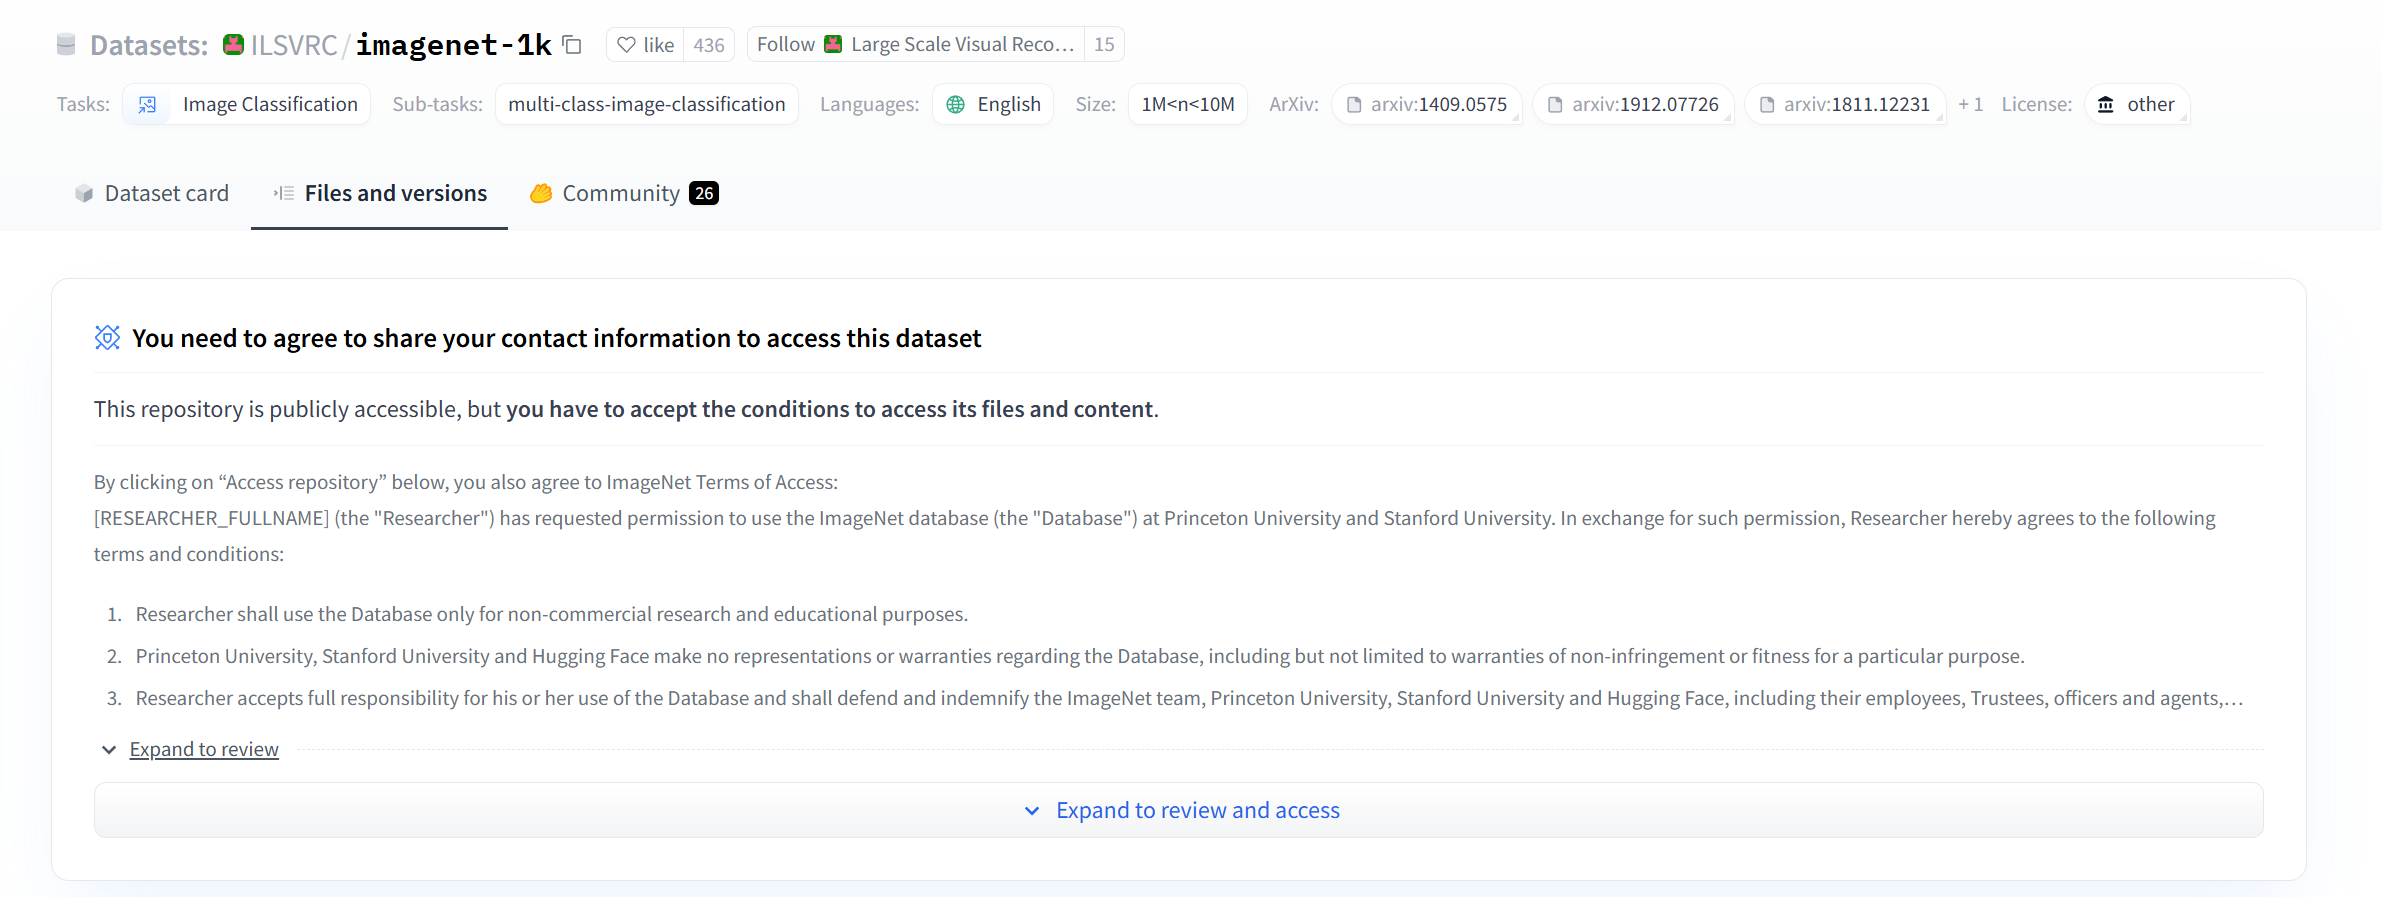Select the English language tag
This screenshot has width=2382, height=897.
pos(993,105)
